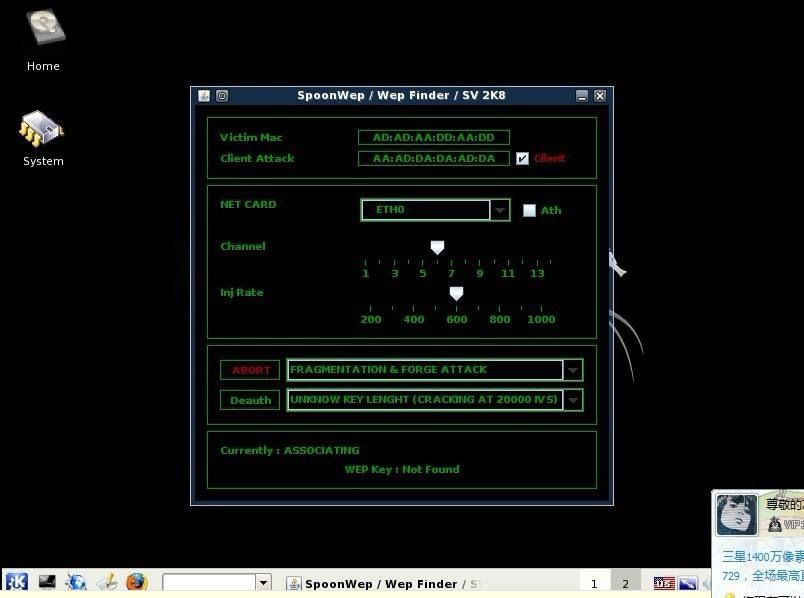Image resolution: width=804 pixels, height=598 pixels.
Task: Open the pen tool taskbar icon
Action: (107, 582)
